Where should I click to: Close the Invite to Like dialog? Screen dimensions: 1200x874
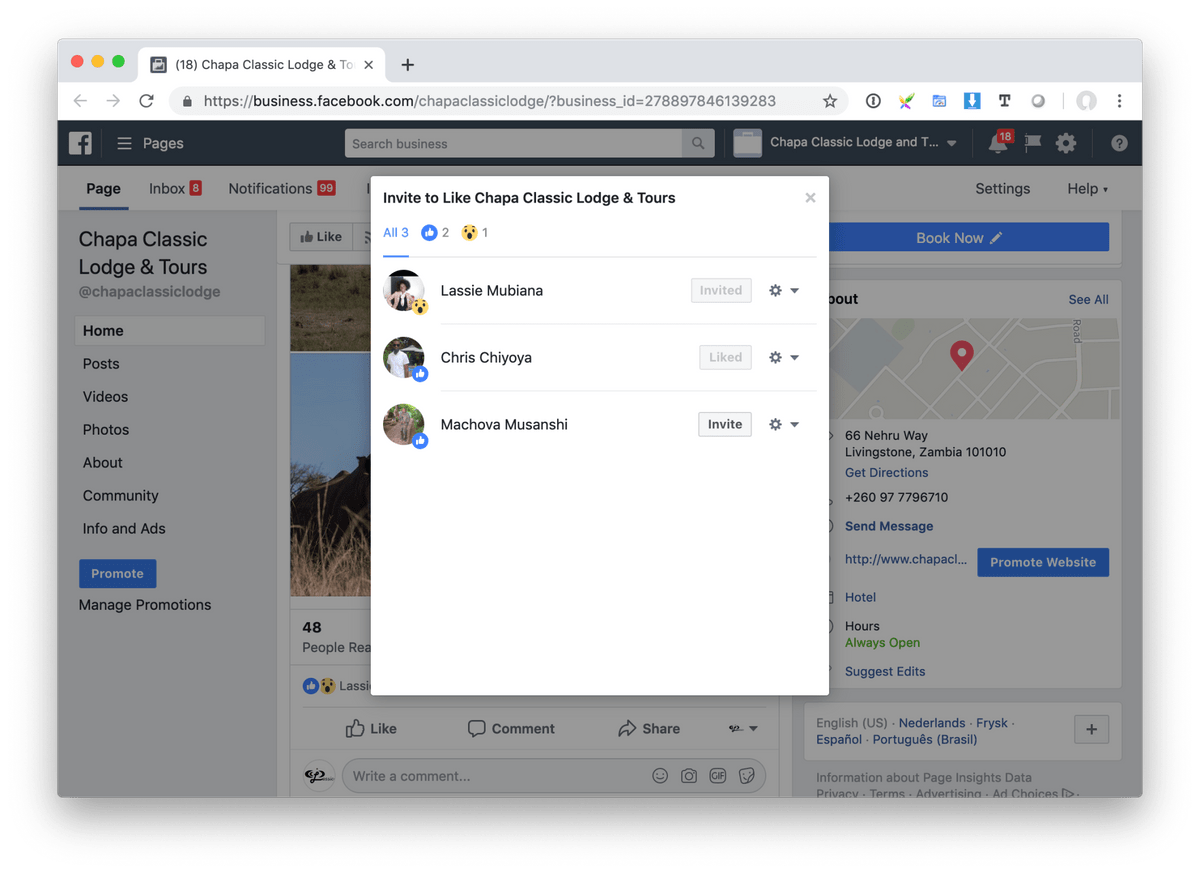[x=810, y=198]
